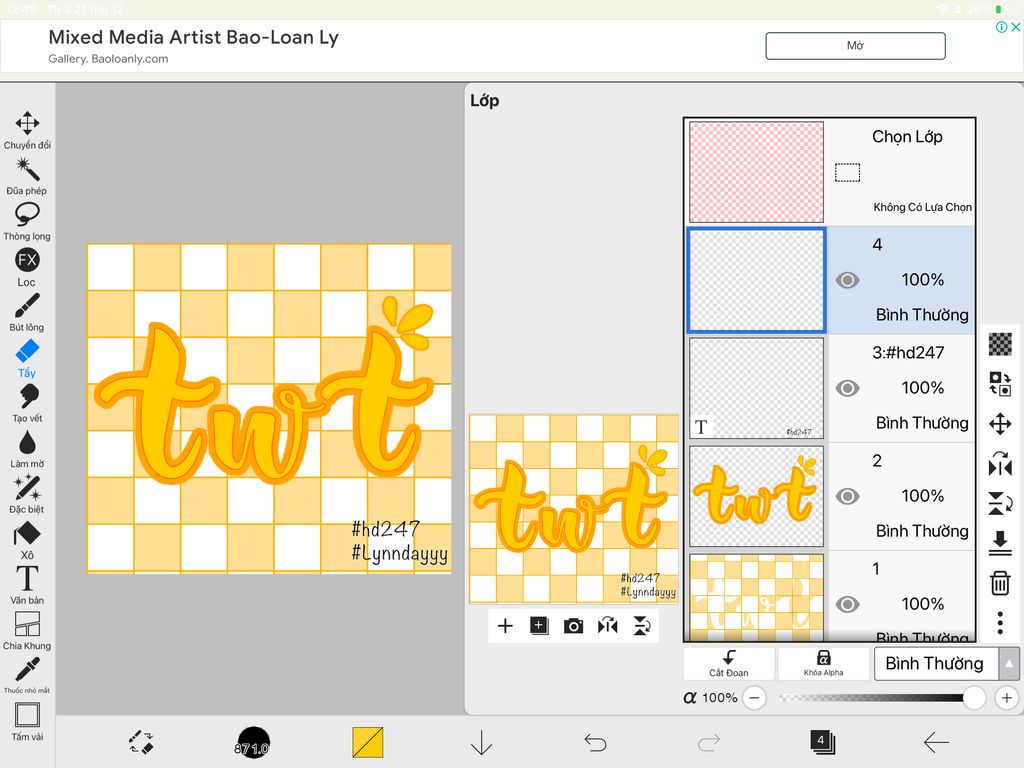Open the Bình Thường blend mode dropdown
The image size is (1024, 768).
935,664
